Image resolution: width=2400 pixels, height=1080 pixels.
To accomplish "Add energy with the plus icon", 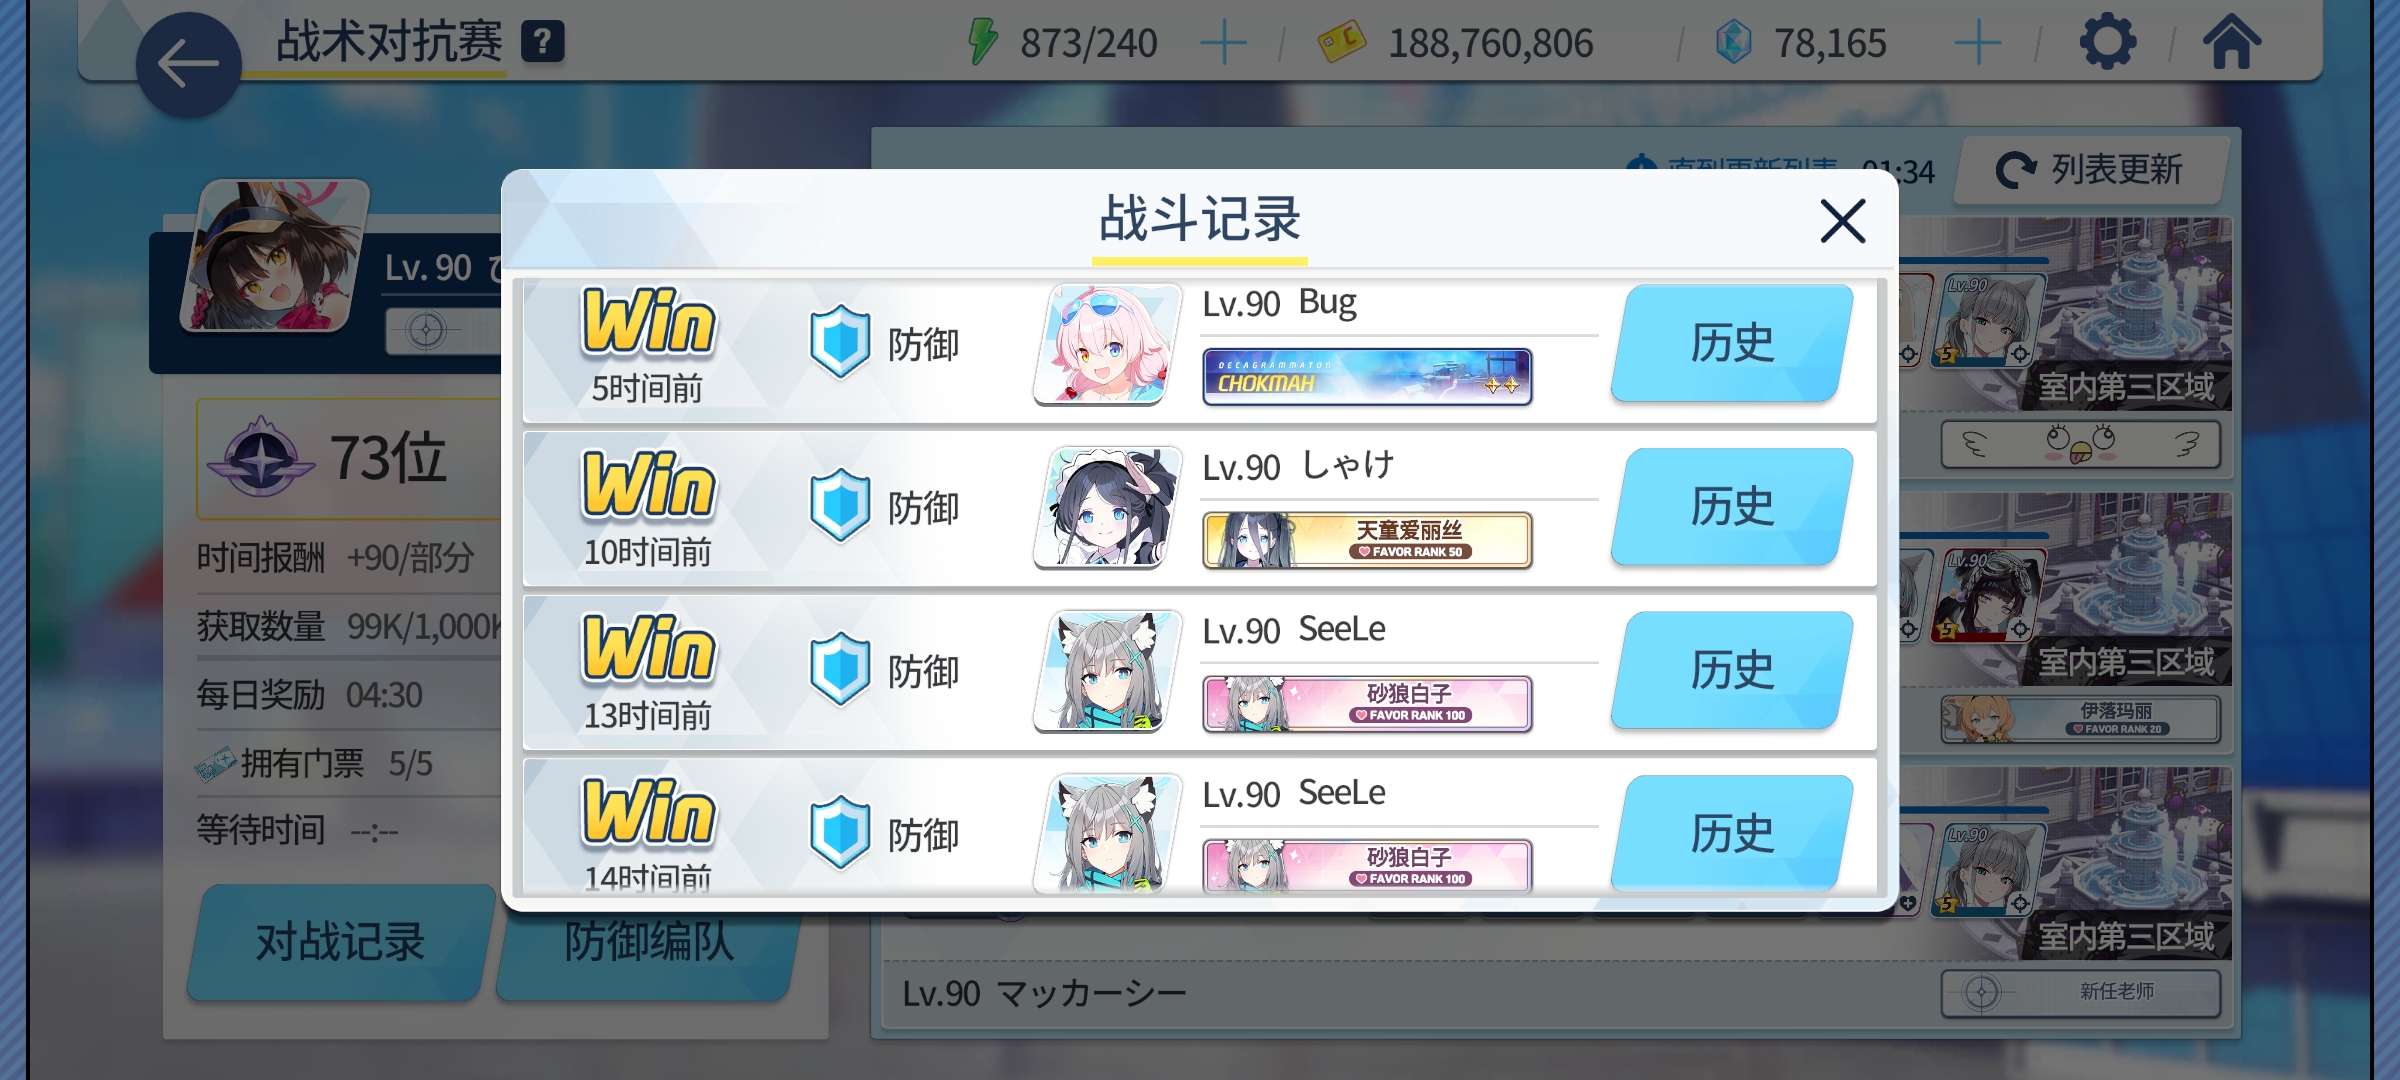I will pyautogui.click(x=1222, y=44).
